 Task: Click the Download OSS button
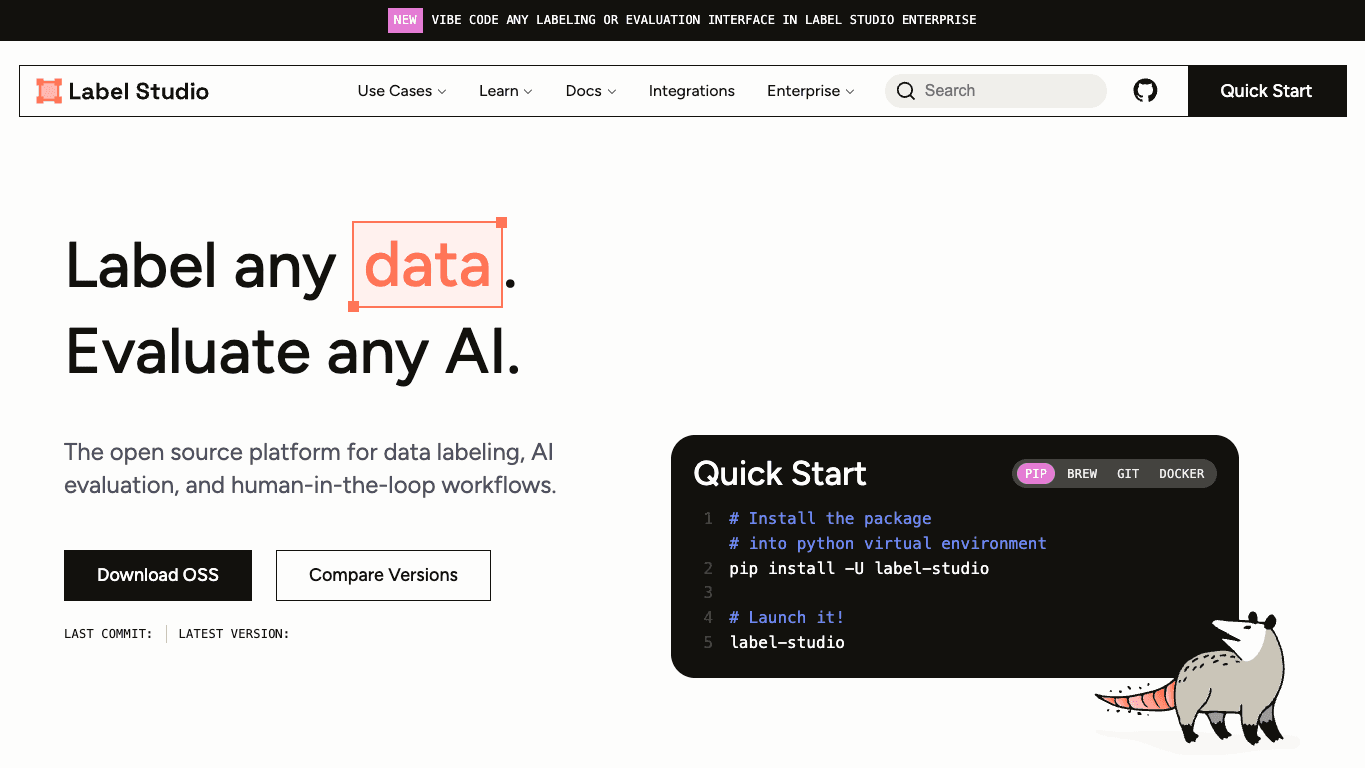click(x=158, y=575)
